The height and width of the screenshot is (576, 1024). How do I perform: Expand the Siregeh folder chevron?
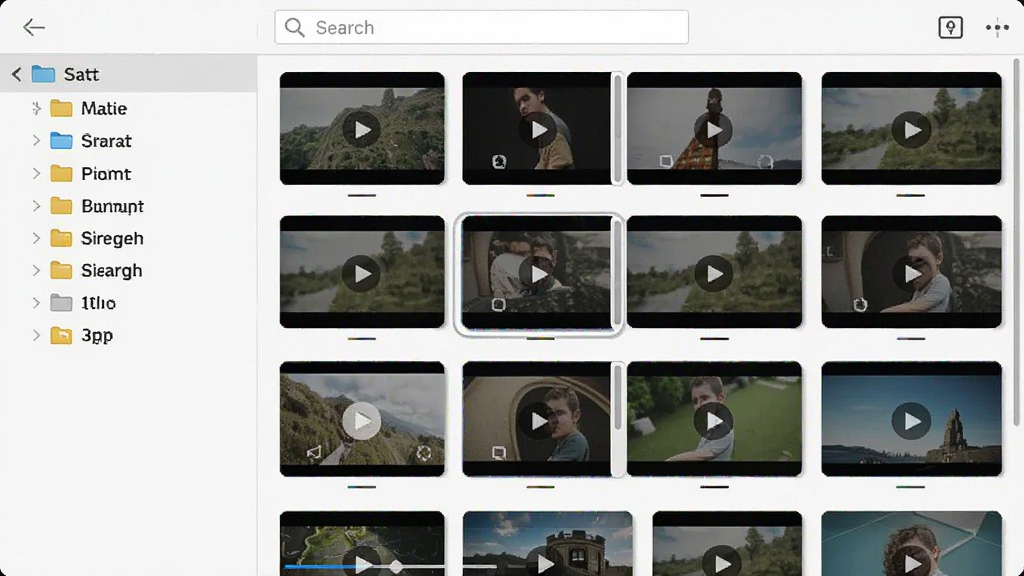click(37, 238)
